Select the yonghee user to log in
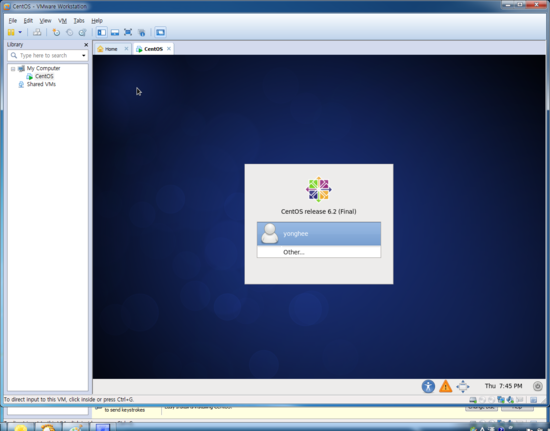 (x=319, y=234)
